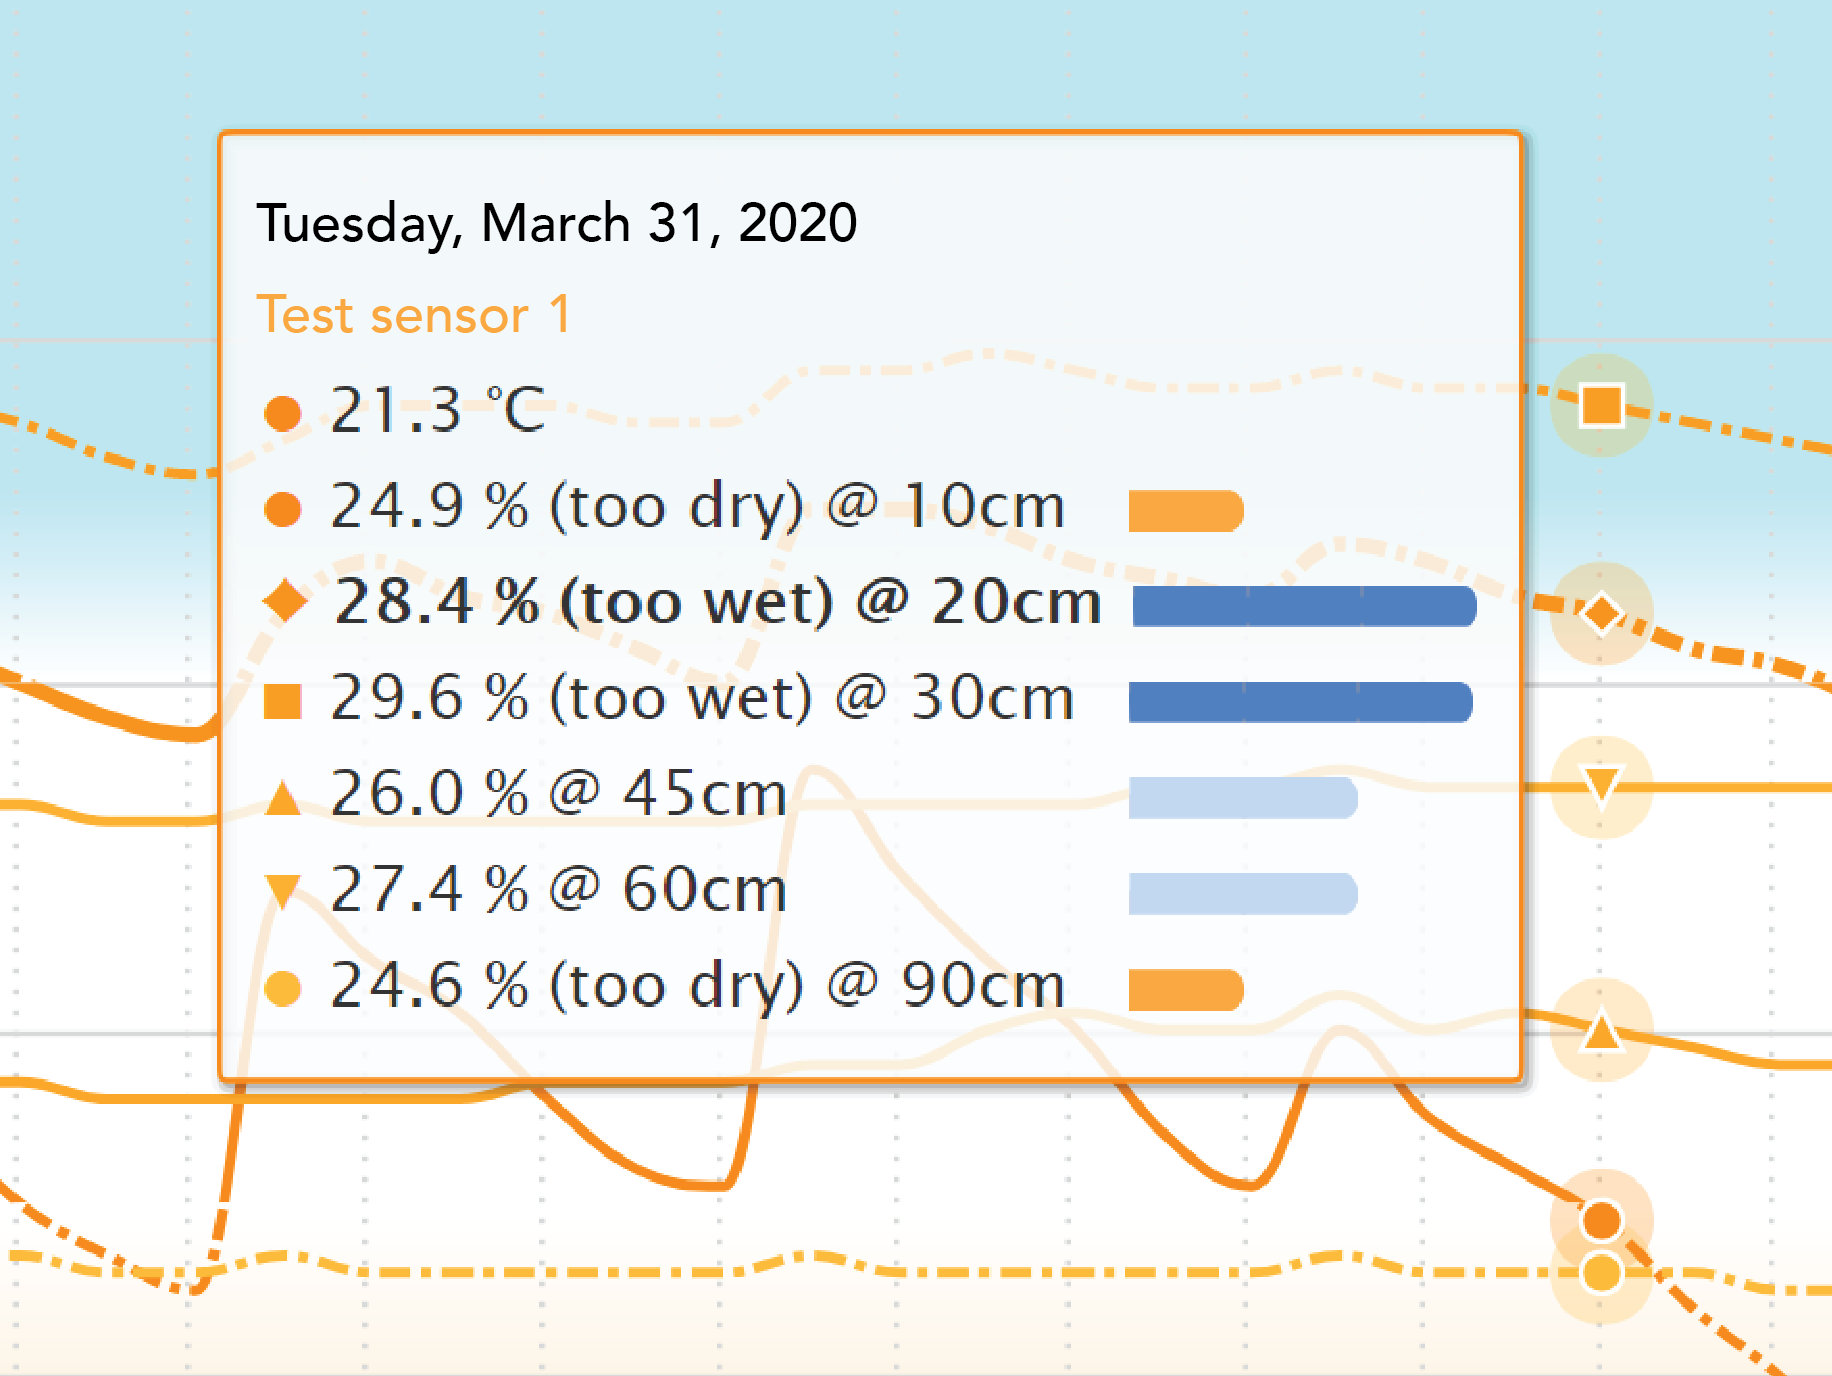The height and width of the screenshot is (1376, 1832).
Task: Select the yellow circle chart data point
Action: [x=1601, y=1273]
